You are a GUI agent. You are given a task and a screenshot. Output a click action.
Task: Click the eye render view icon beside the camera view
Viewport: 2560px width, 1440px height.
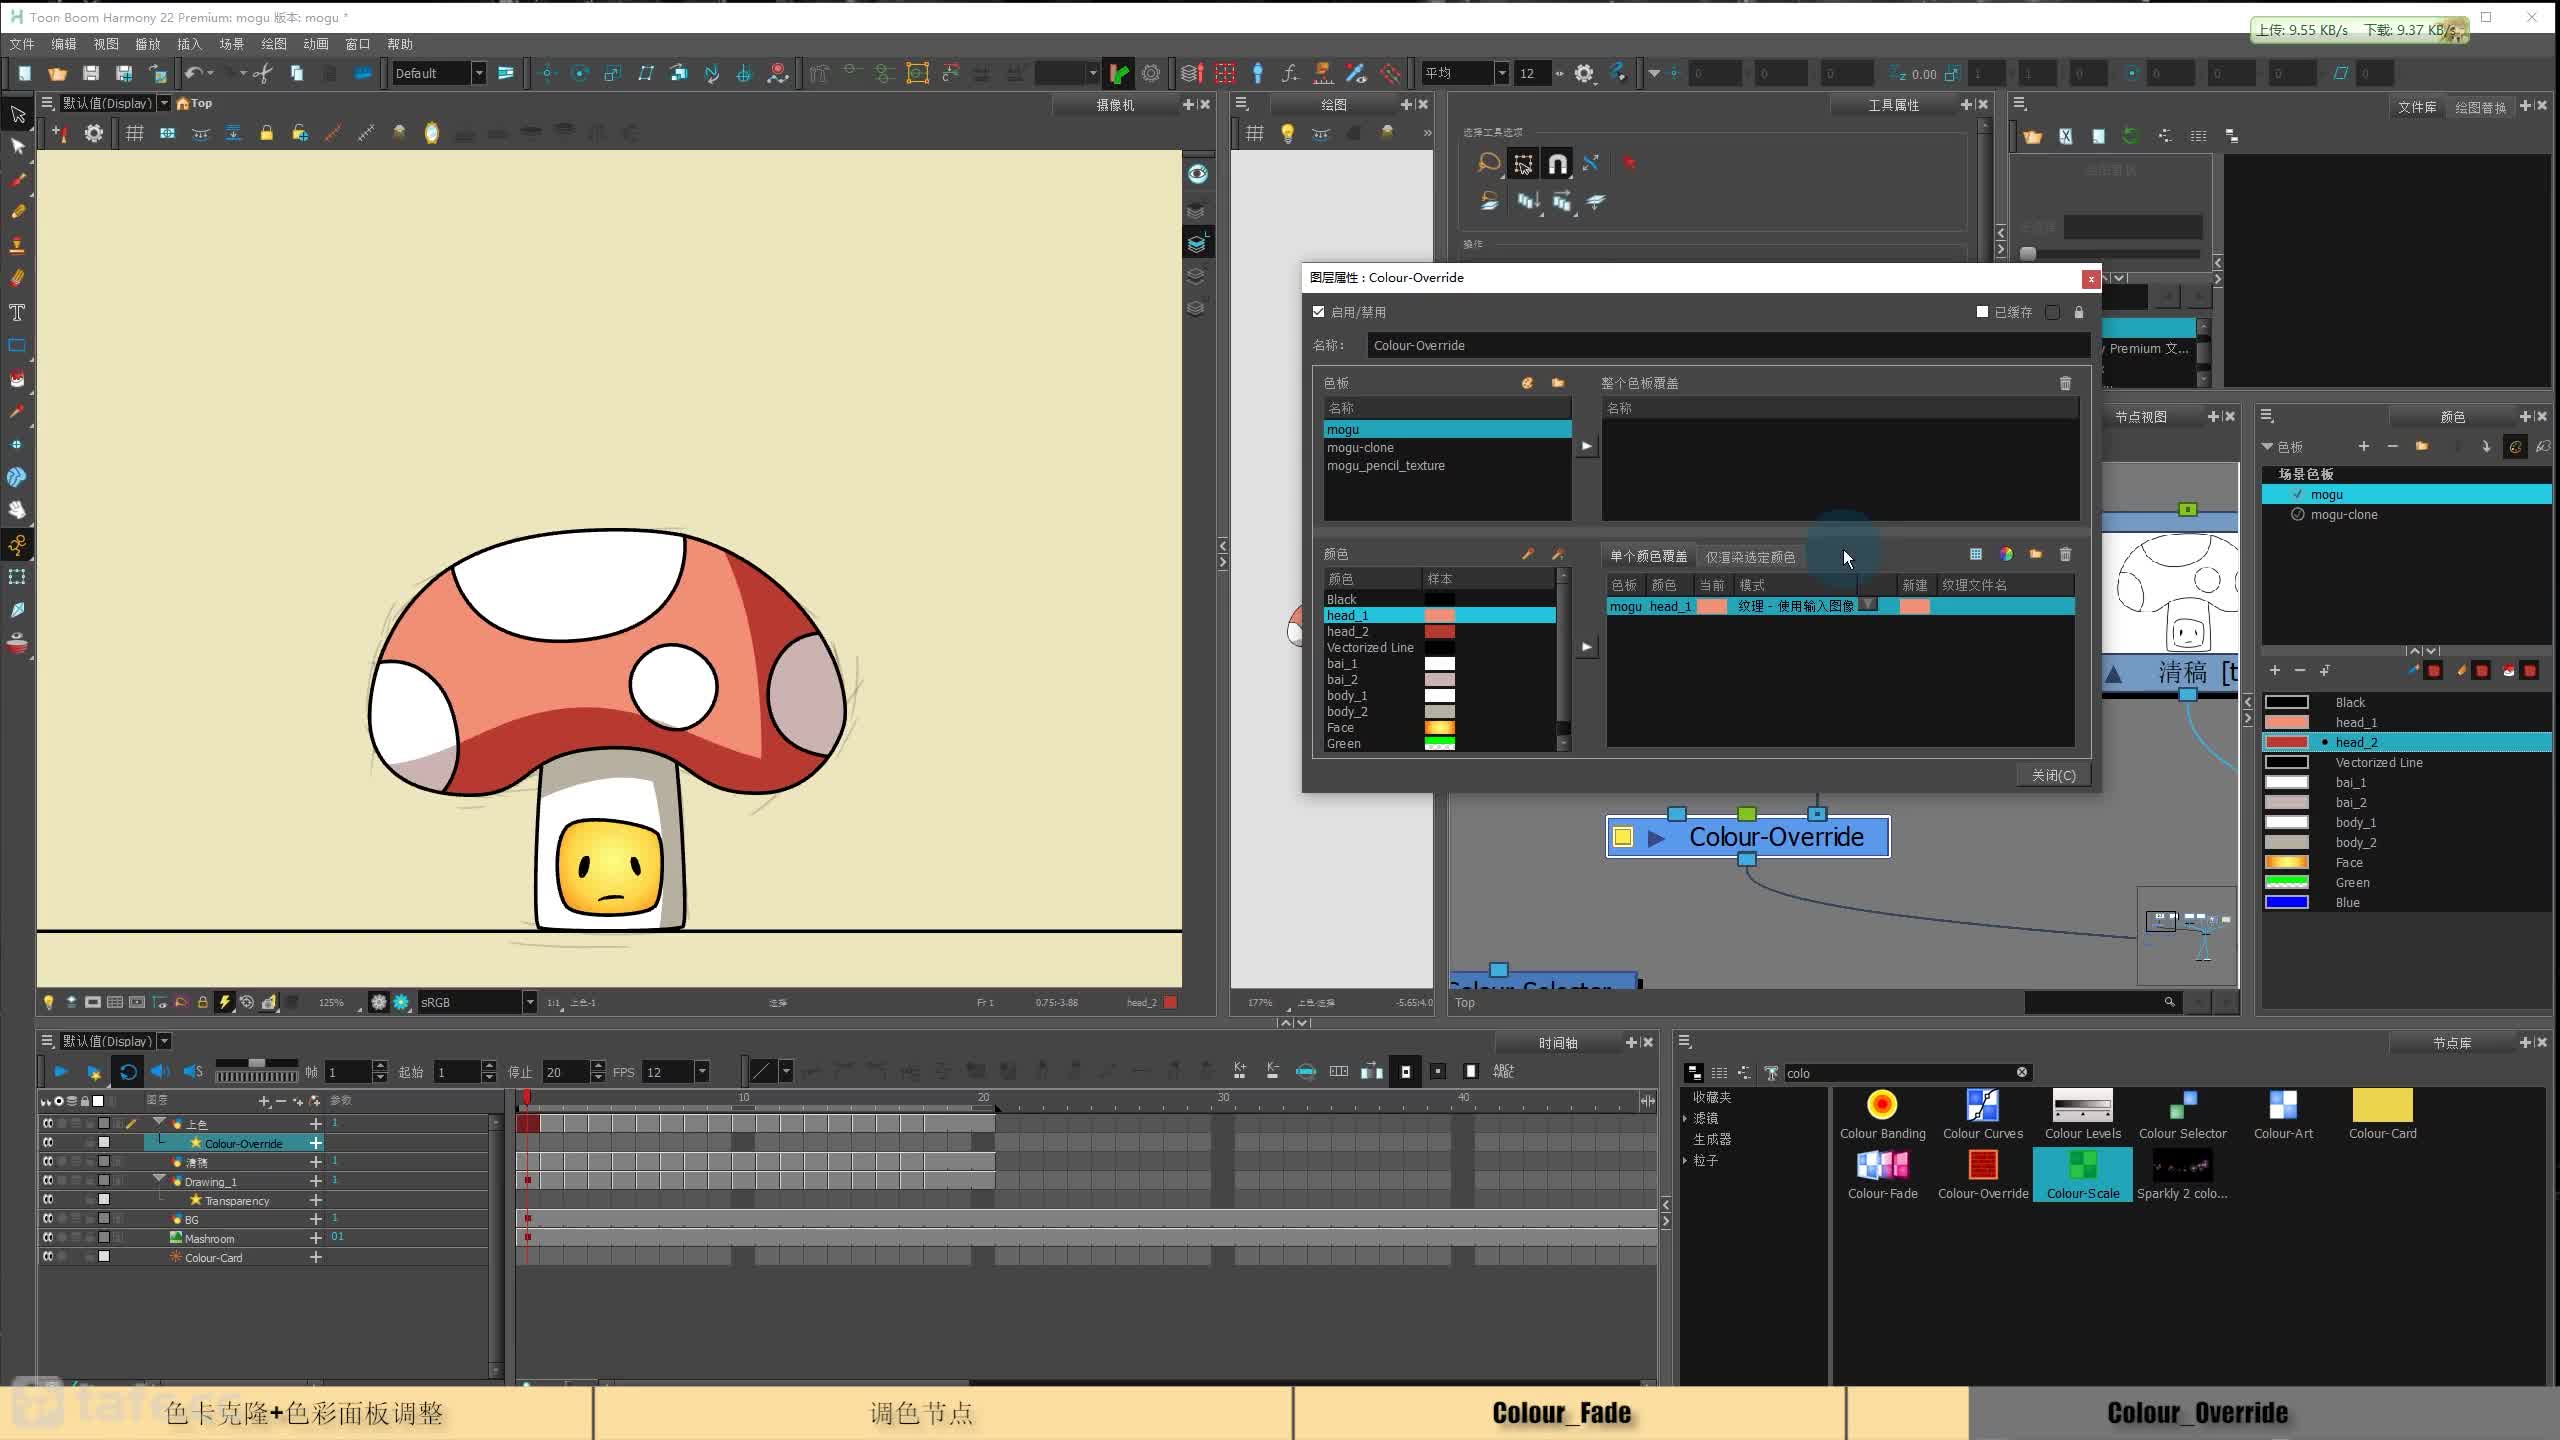tap(1197, 174)
